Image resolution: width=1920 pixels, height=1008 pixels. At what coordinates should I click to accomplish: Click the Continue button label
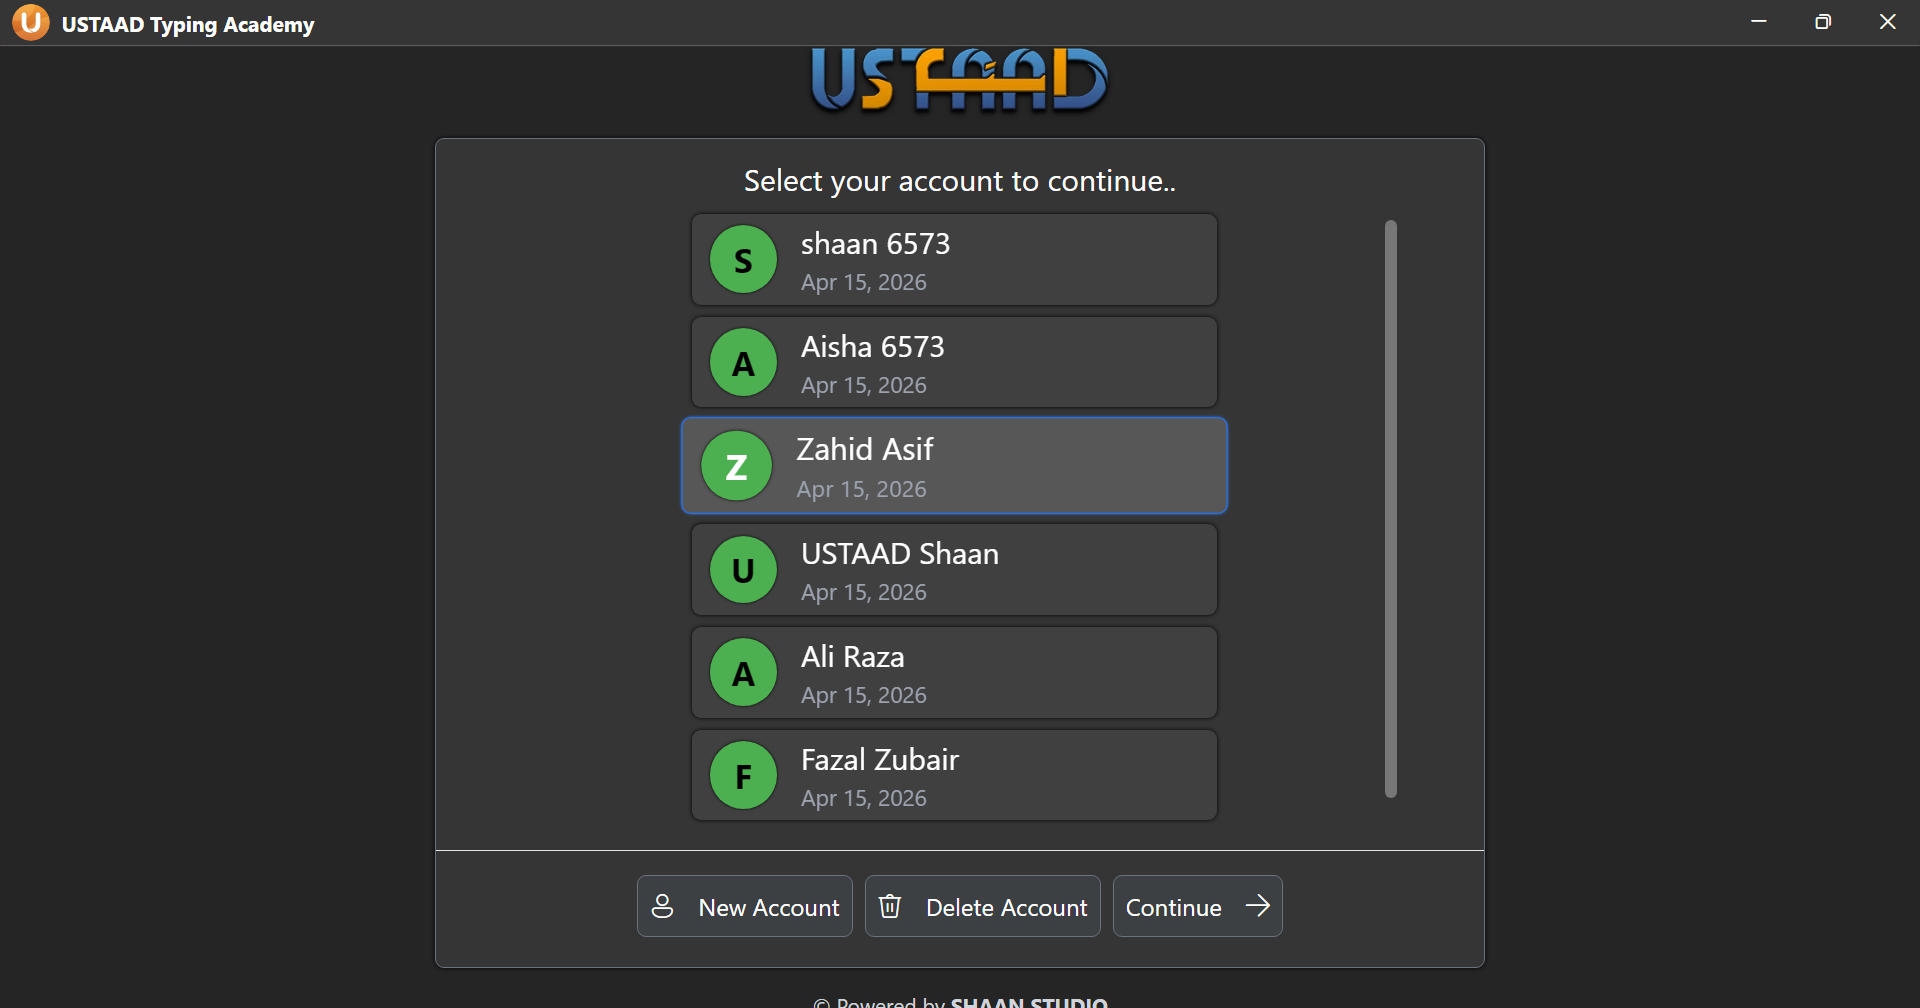[x=1173, y=908]
